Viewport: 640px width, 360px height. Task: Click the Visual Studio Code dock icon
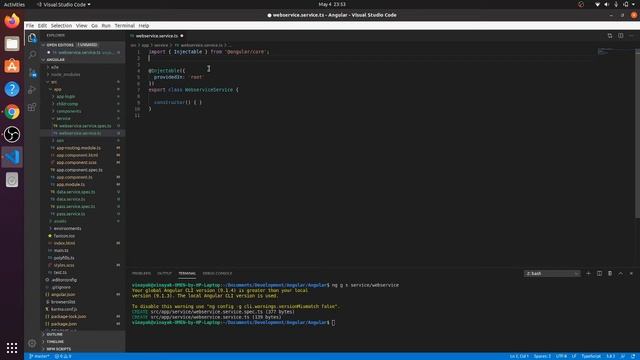[12, 157]
